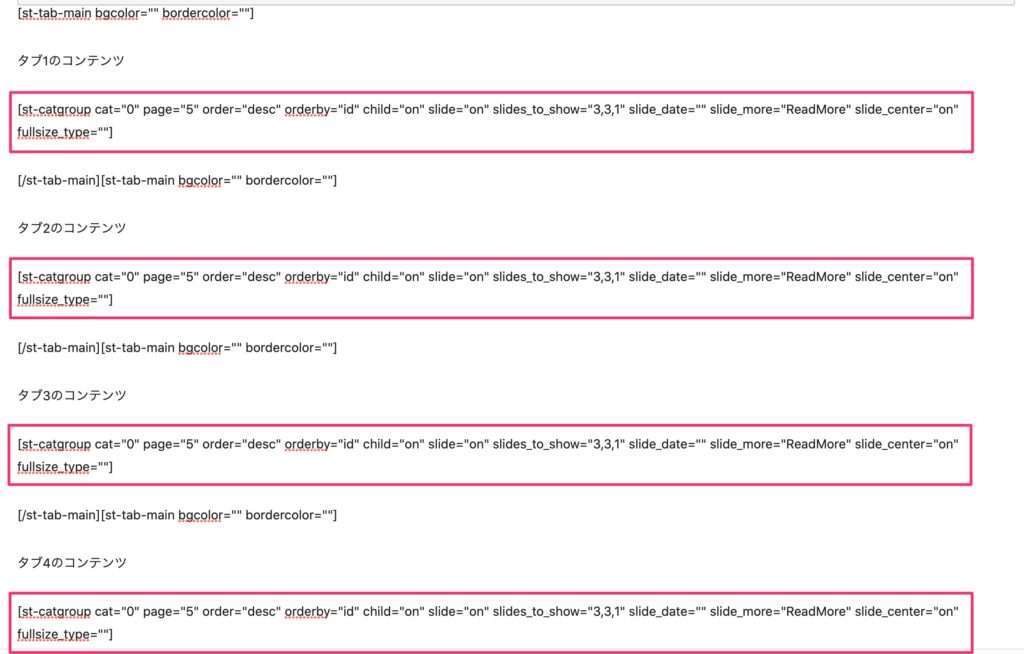1024x654 pixels.
Task: Click fullsize_type="" in the タブ1 shortcode
Action: tap(65, 133)
